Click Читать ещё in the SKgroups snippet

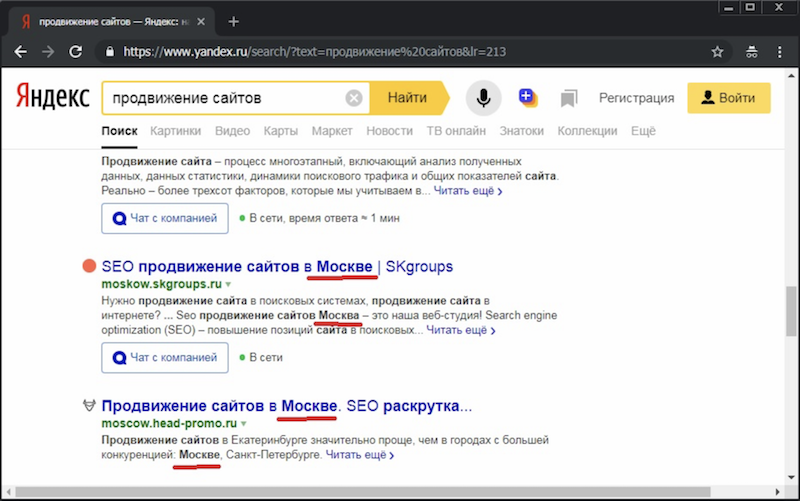pos(461,330)
